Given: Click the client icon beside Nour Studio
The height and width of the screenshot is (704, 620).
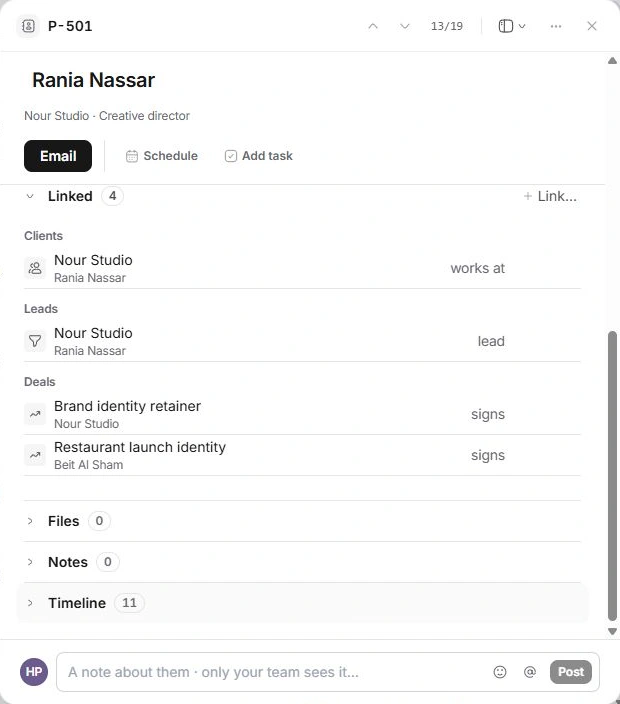Looking at the screenshot, I should pos(35,268).
